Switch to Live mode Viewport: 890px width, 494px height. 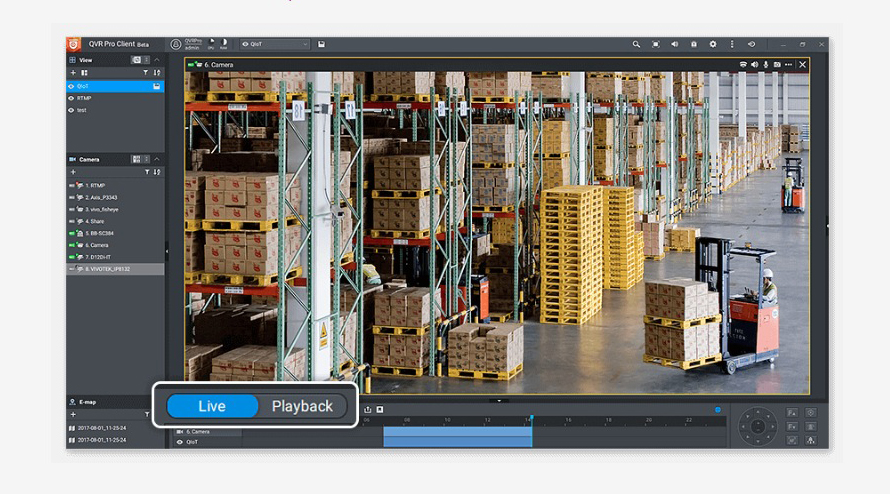212,406
